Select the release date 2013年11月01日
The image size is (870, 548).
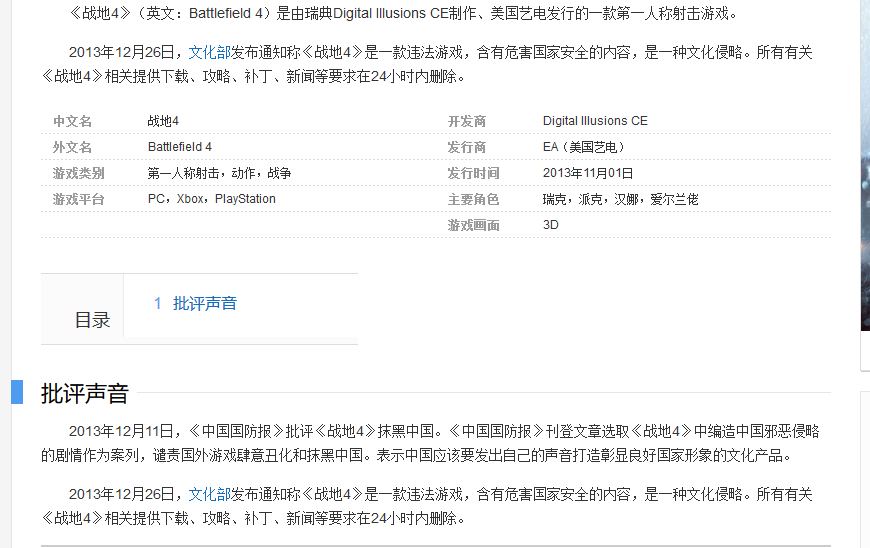point(588,173)
